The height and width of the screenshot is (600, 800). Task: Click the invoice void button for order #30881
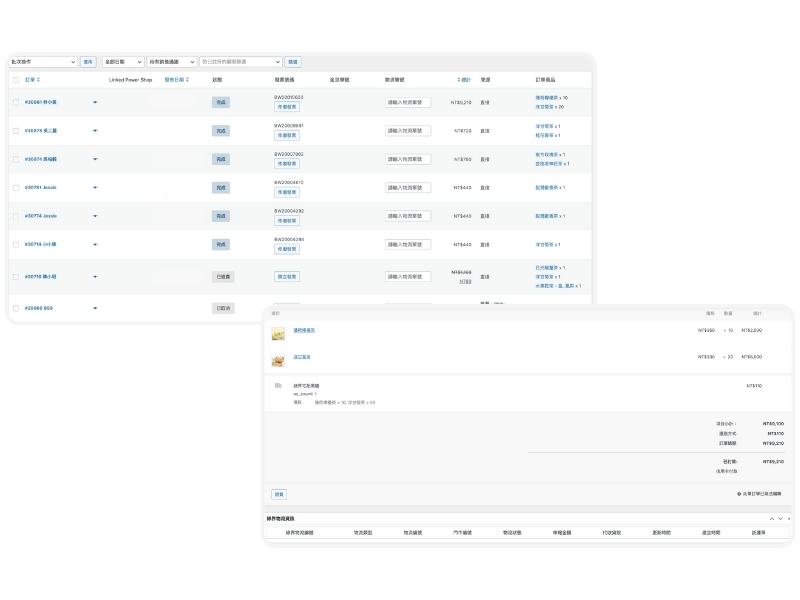coord(286,107)
